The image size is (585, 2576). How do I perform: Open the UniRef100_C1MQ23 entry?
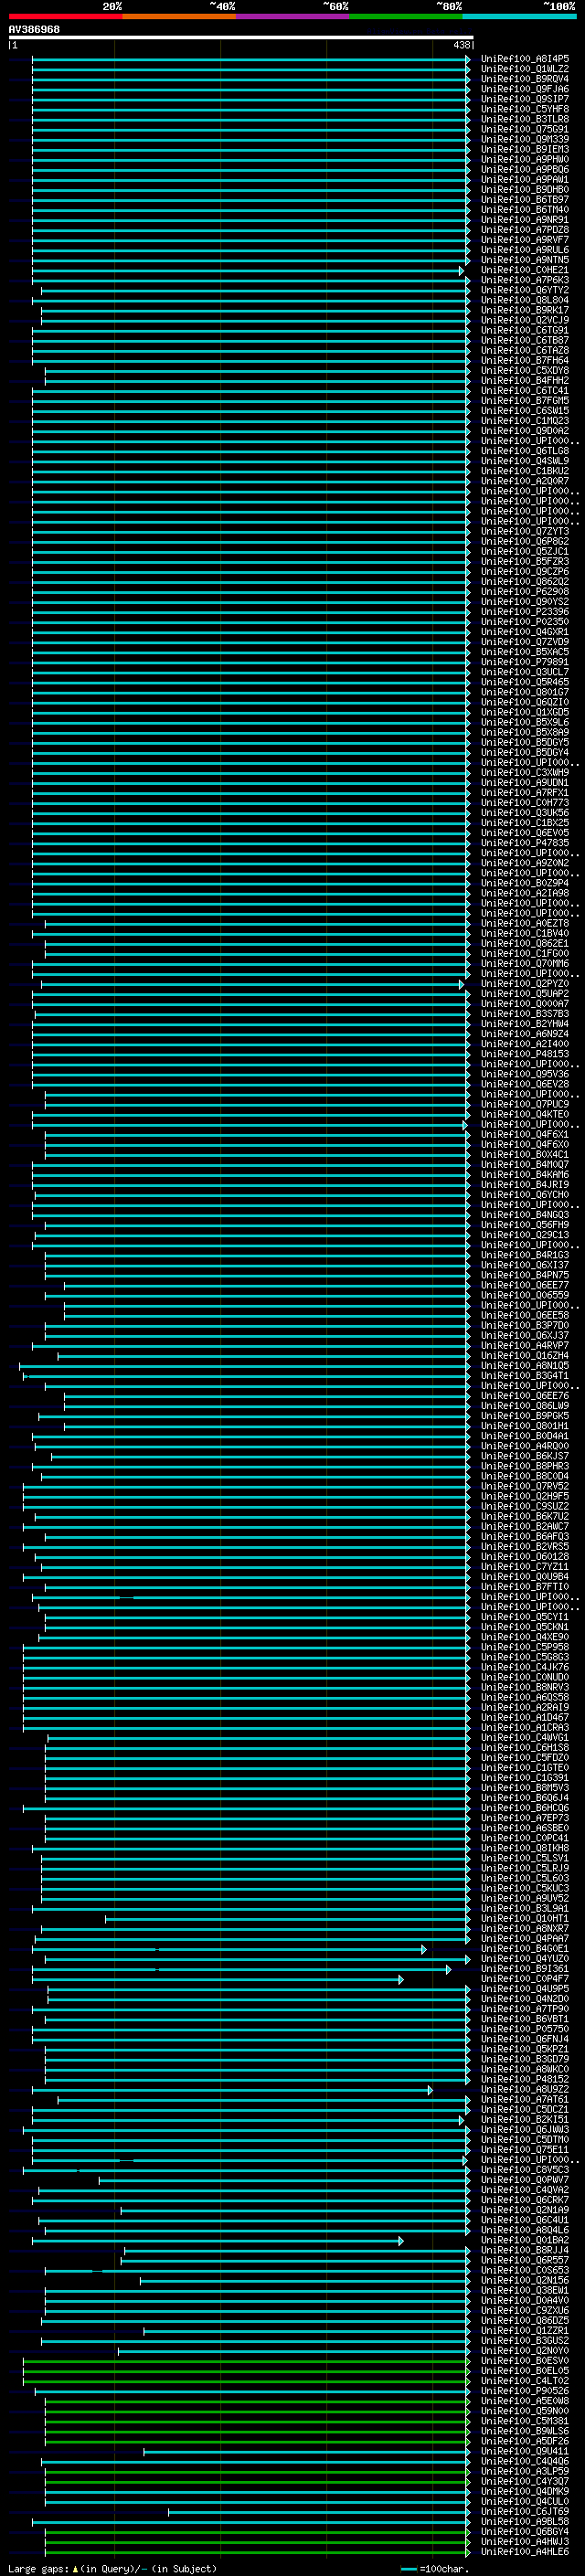coord(524,421)
